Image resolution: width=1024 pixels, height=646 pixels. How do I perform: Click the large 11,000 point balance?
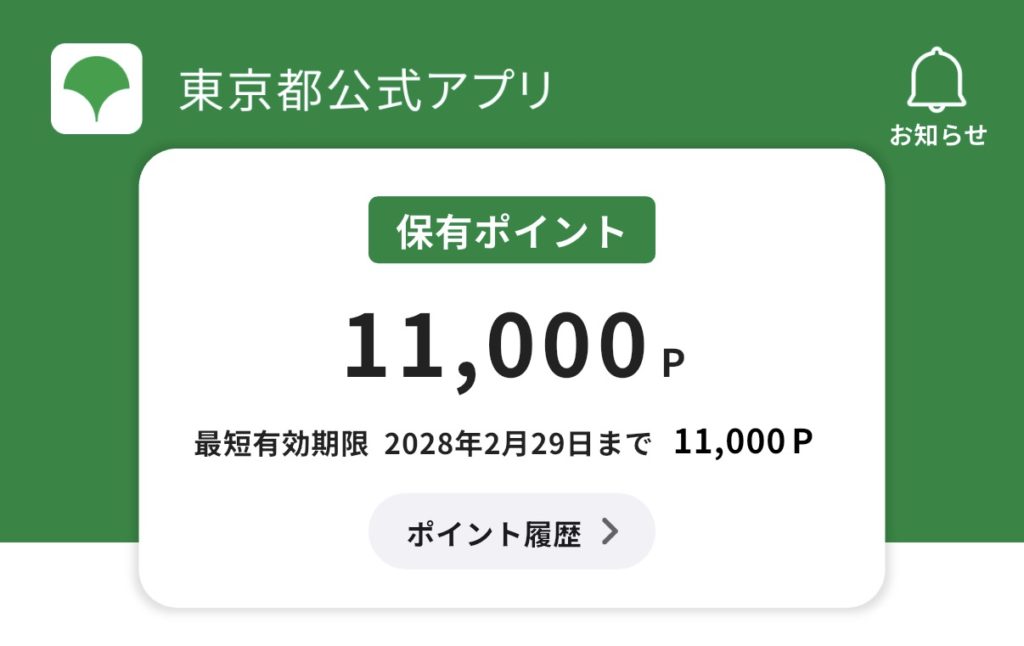pyautogui.click(x=492, y=347)
